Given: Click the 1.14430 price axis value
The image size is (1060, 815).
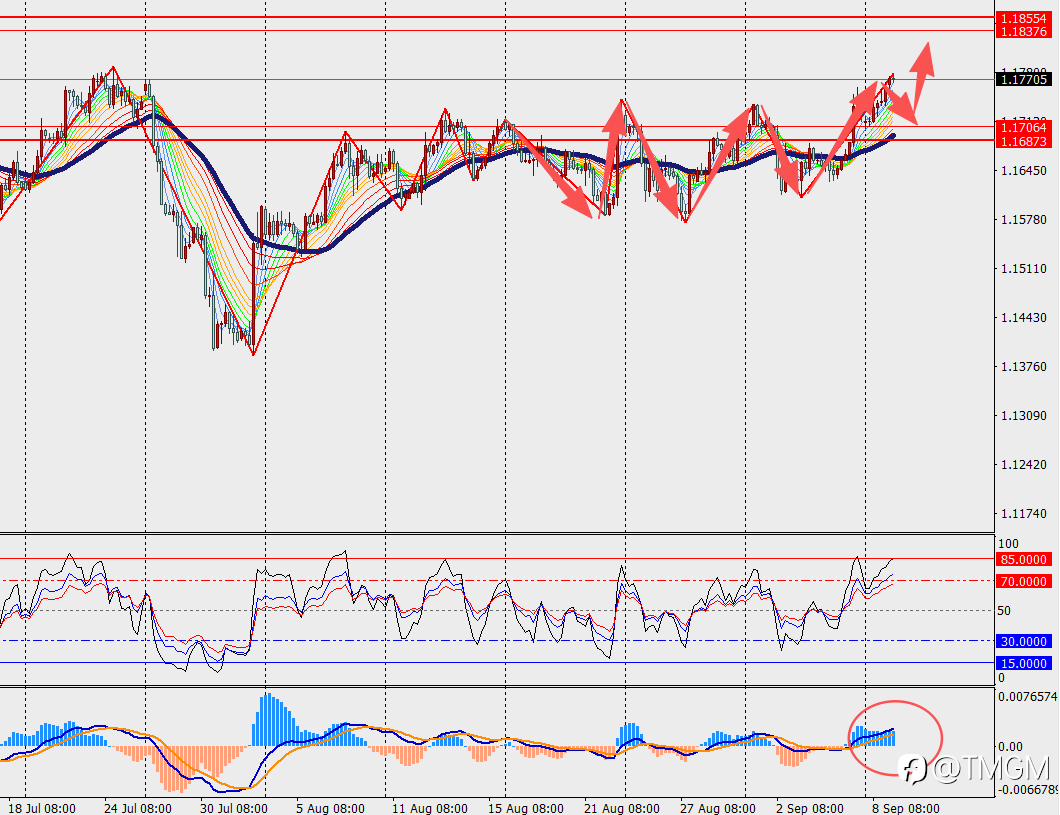Looking at the screenshot, I should [x=1023, y=318].
